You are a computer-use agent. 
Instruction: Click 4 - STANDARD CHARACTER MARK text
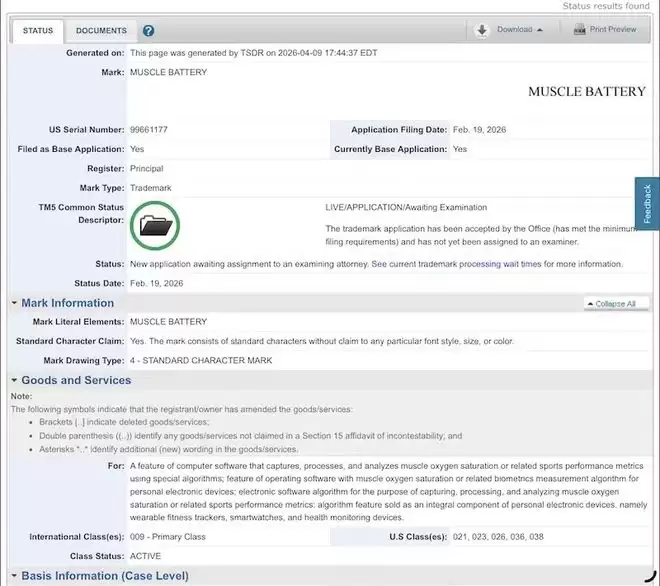[201, 360]
